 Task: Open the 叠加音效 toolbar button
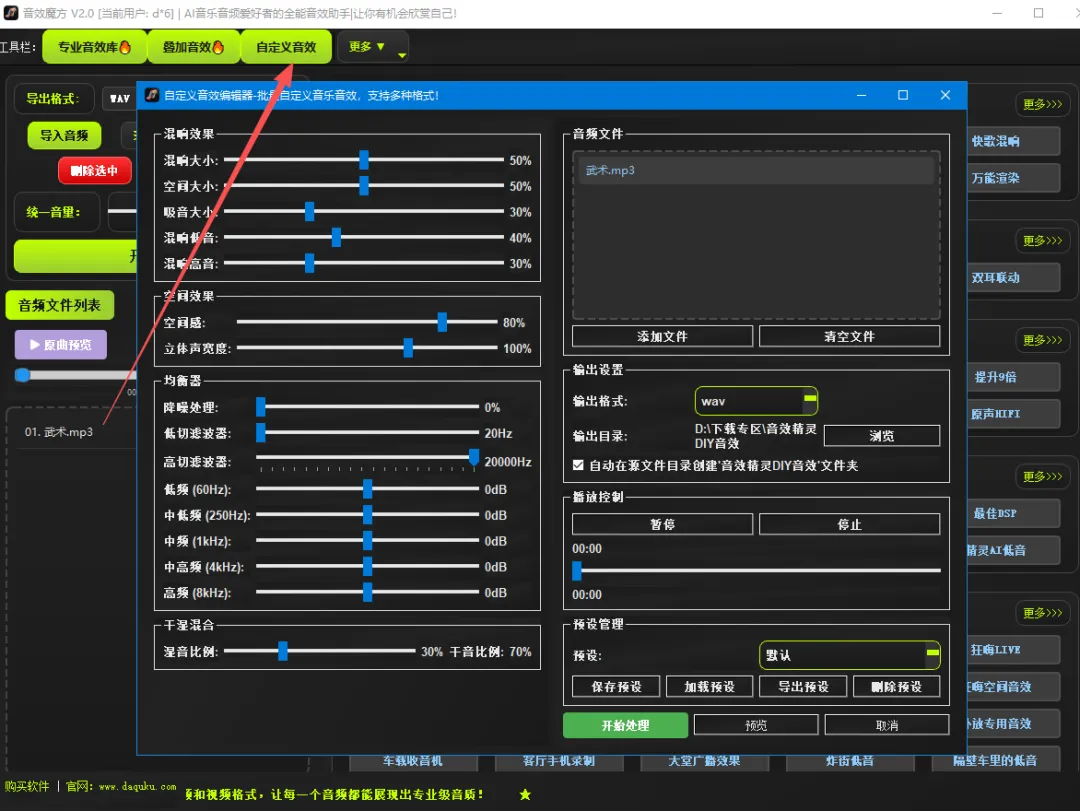194,47
